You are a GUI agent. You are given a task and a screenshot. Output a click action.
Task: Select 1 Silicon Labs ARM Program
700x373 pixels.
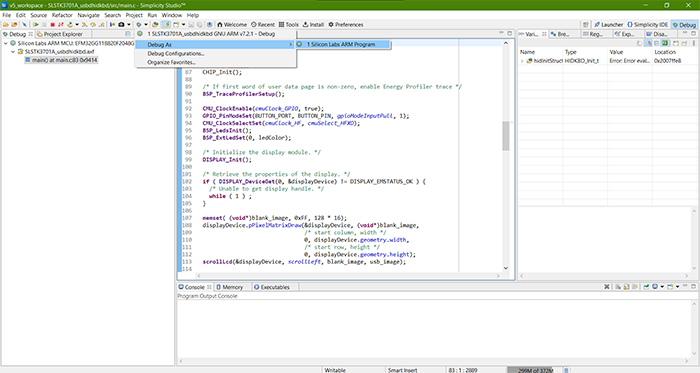click(342, 44)
